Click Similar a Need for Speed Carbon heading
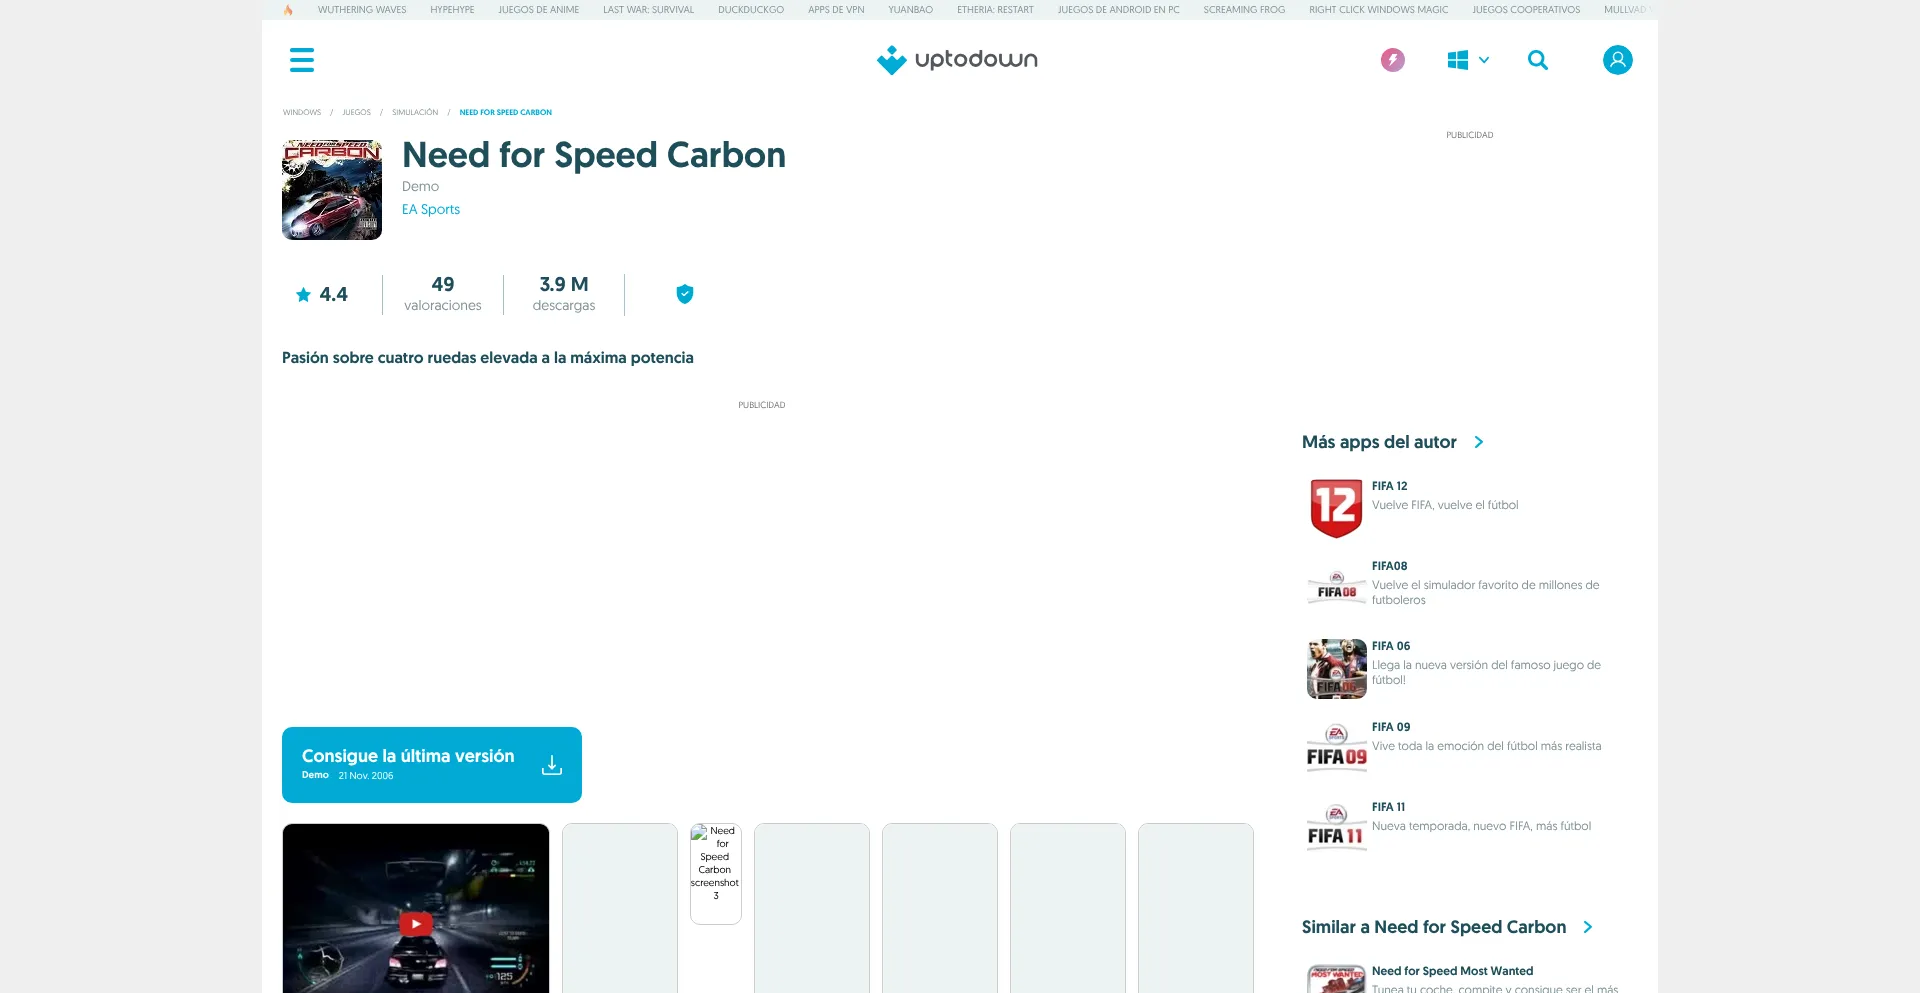This screenshot has height=993, width=1920. (1434, 927)
